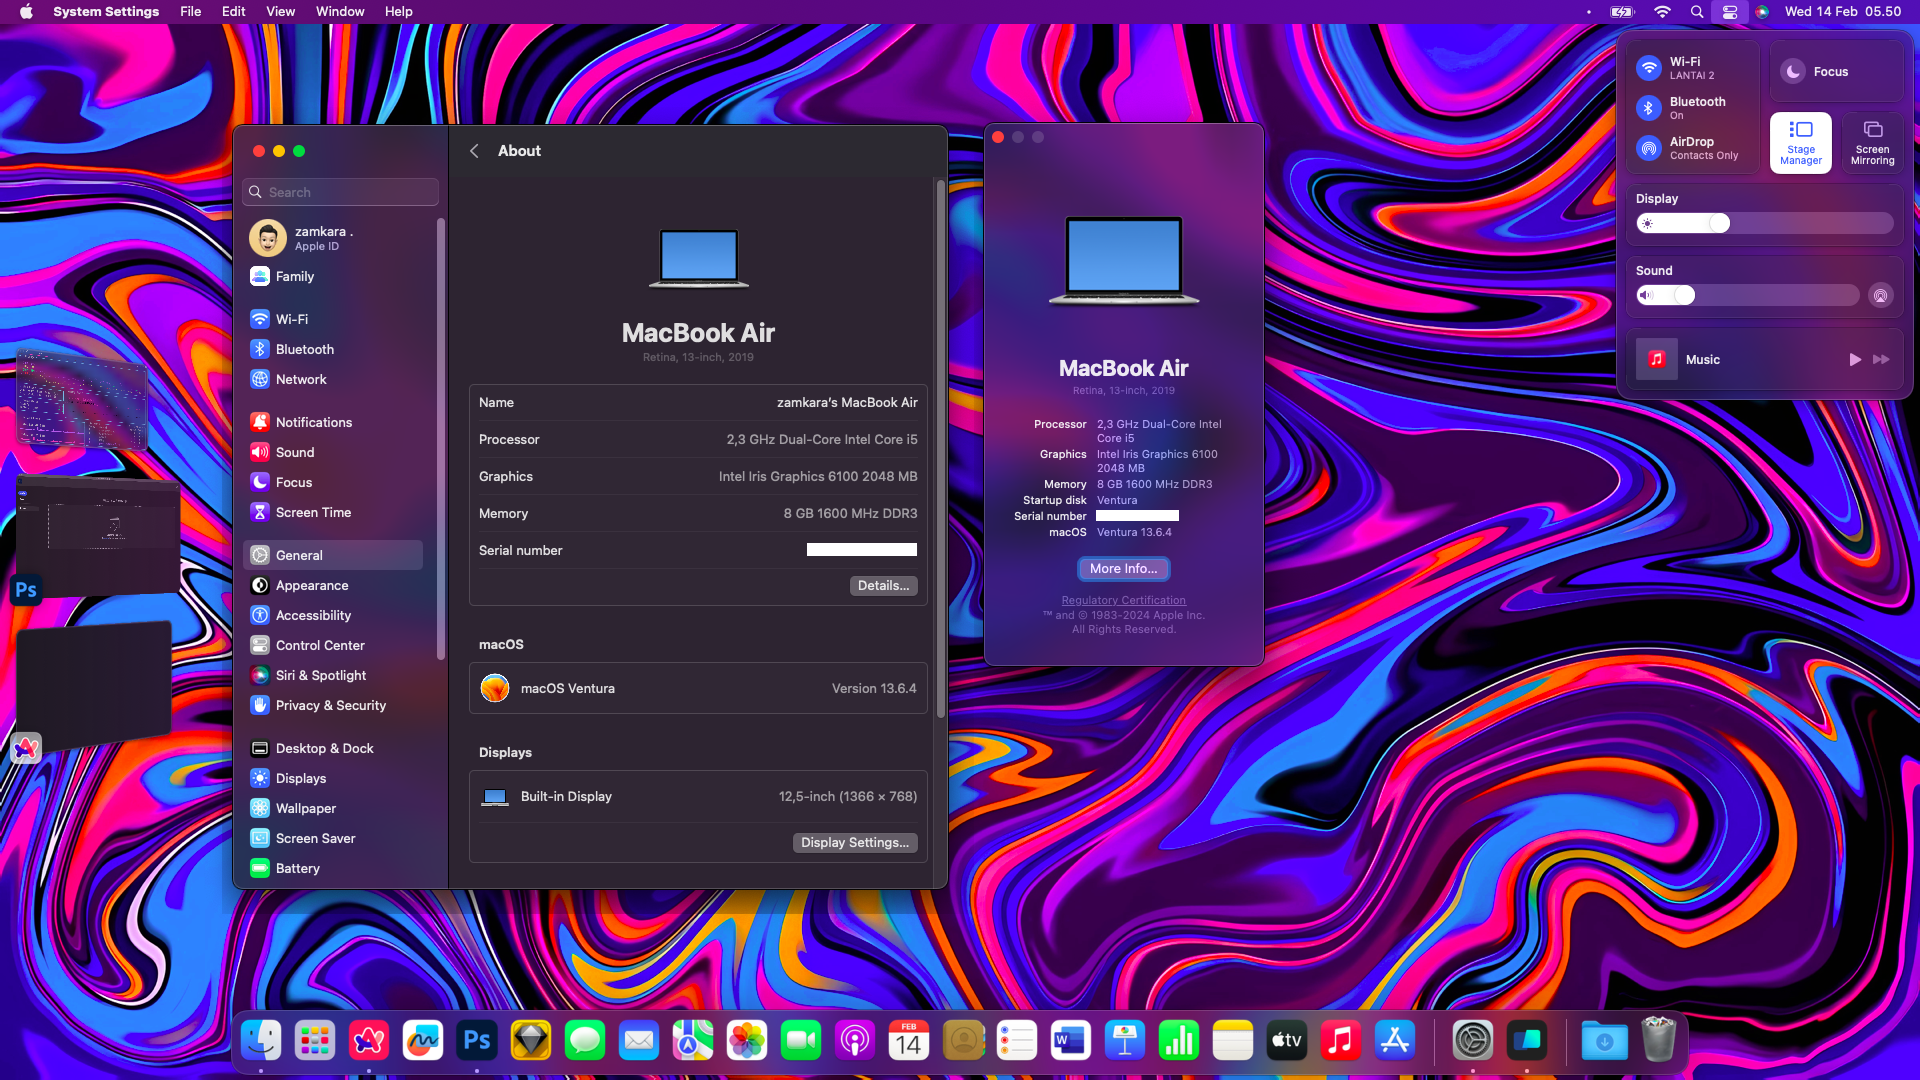Click the Details... button
Screen dimensions: 1920x1080
(x=884, y=586)
